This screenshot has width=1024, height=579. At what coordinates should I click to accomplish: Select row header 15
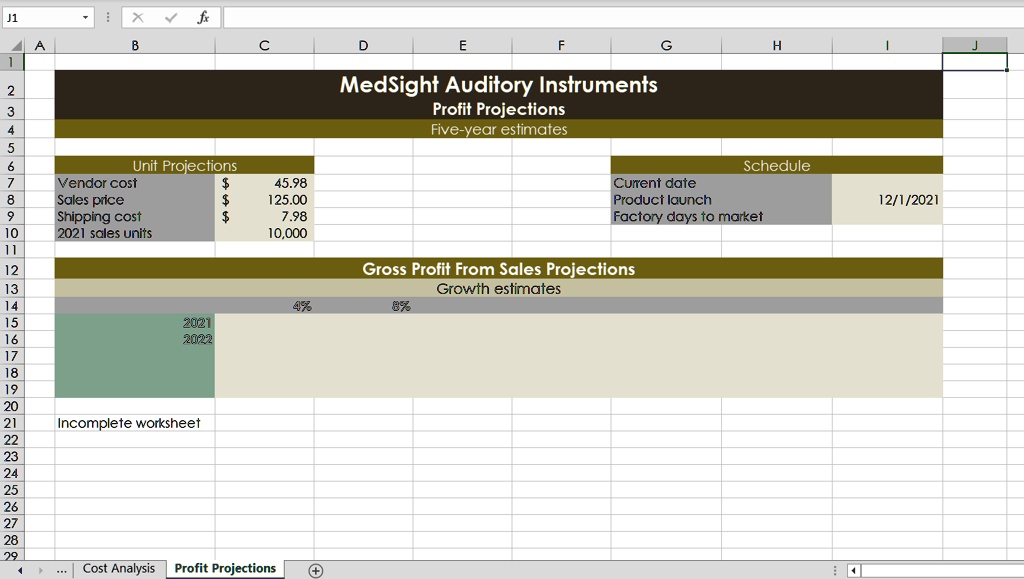point(10,322)
